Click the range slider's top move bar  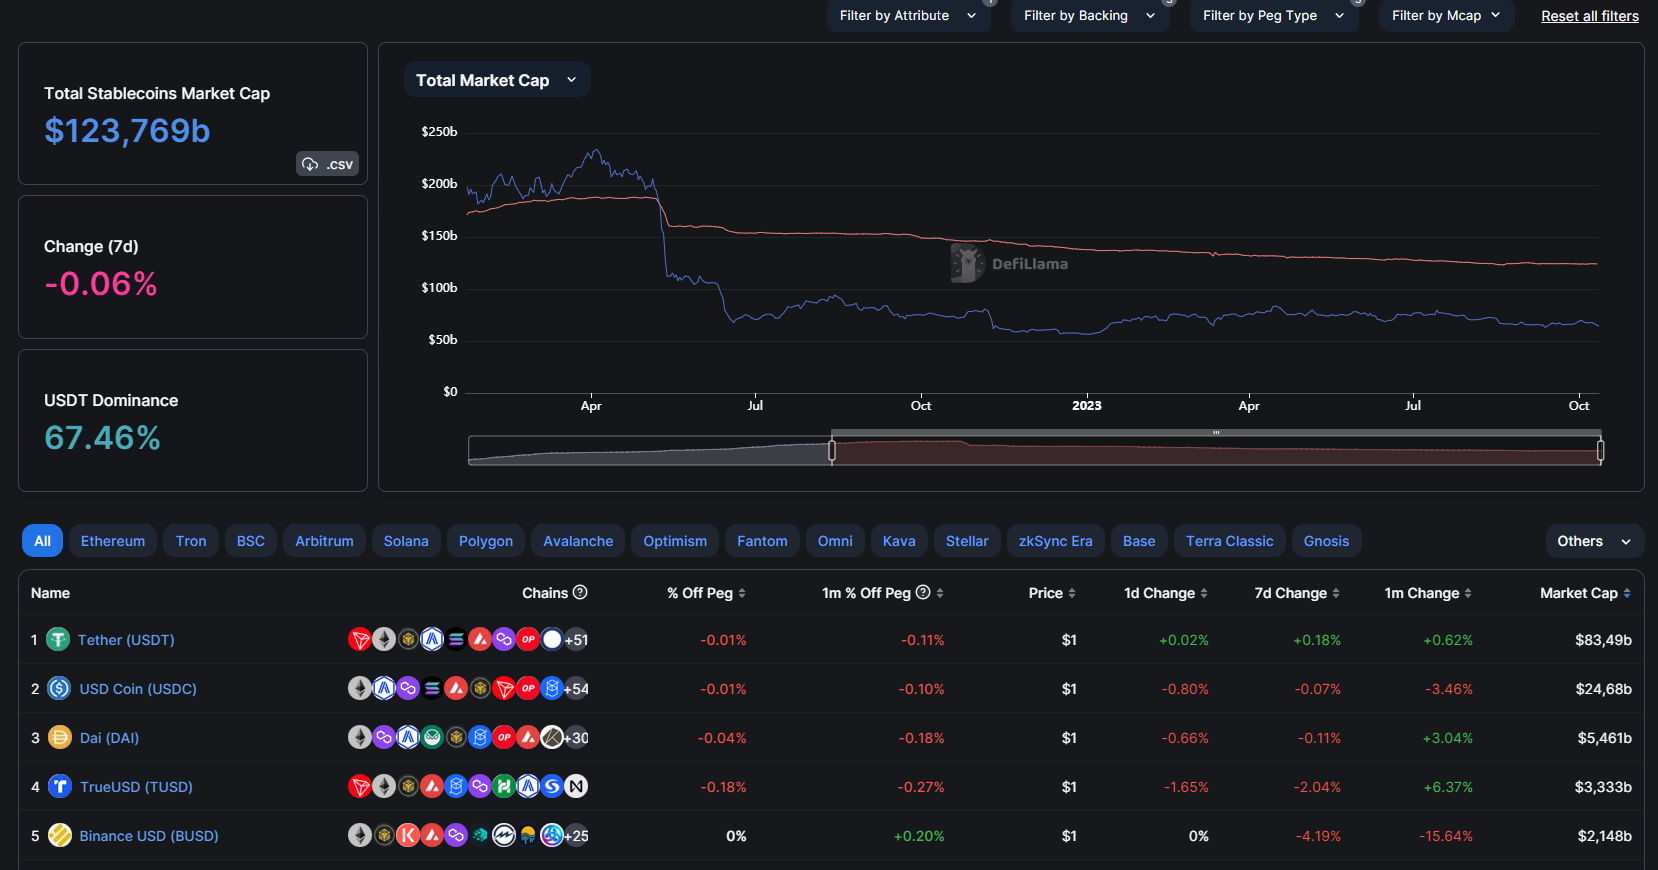tap(1216, 433)
